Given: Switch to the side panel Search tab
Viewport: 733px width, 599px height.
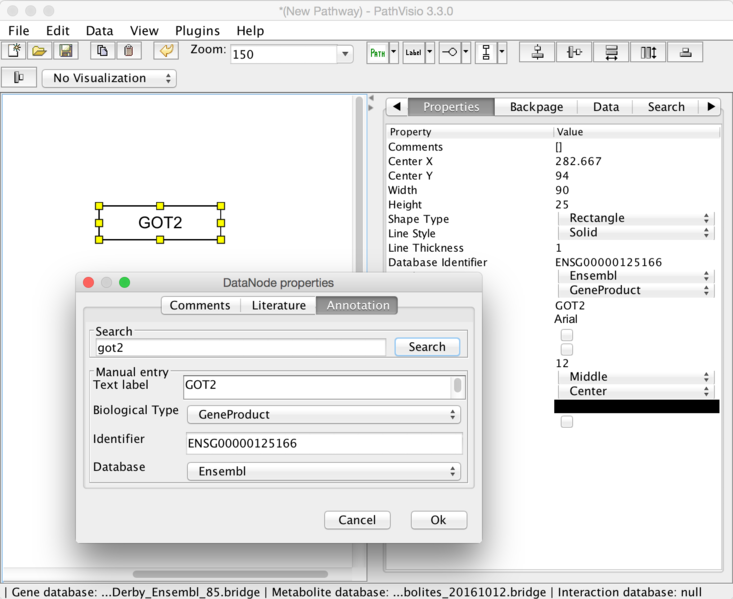Looking at the screenshot, I should pos(666,107).
